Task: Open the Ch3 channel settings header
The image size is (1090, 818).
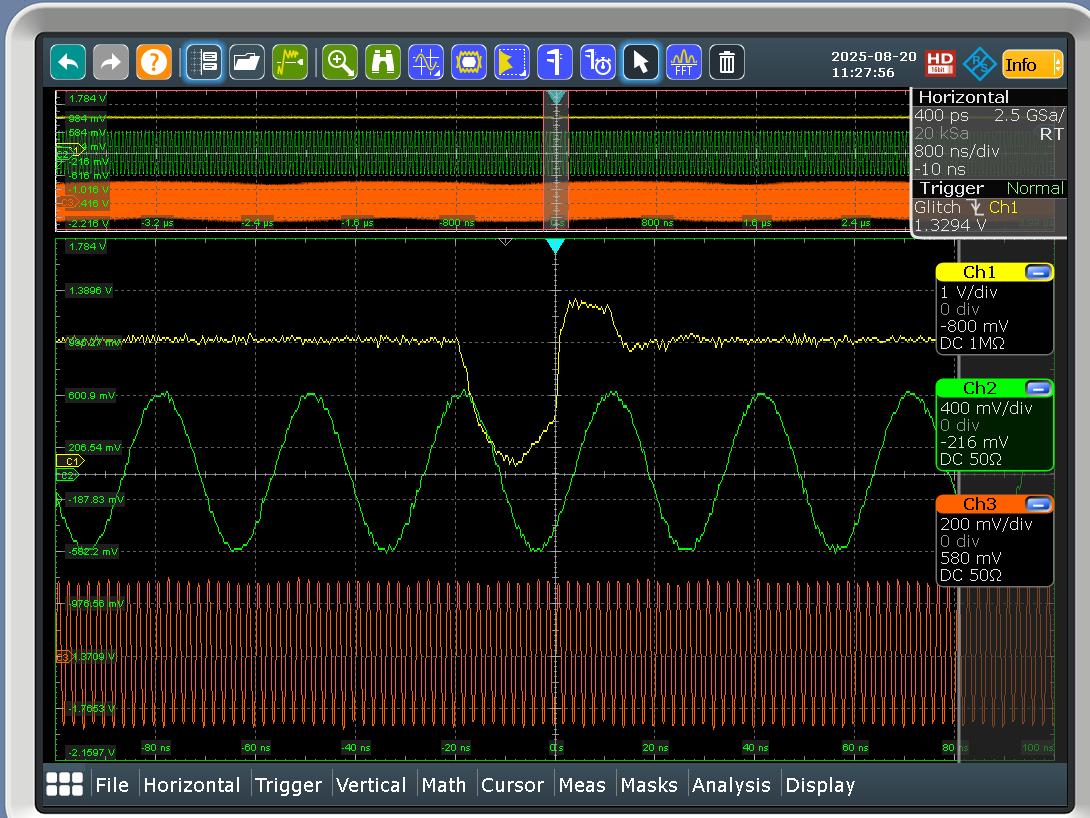Action: tap(980, 505)
